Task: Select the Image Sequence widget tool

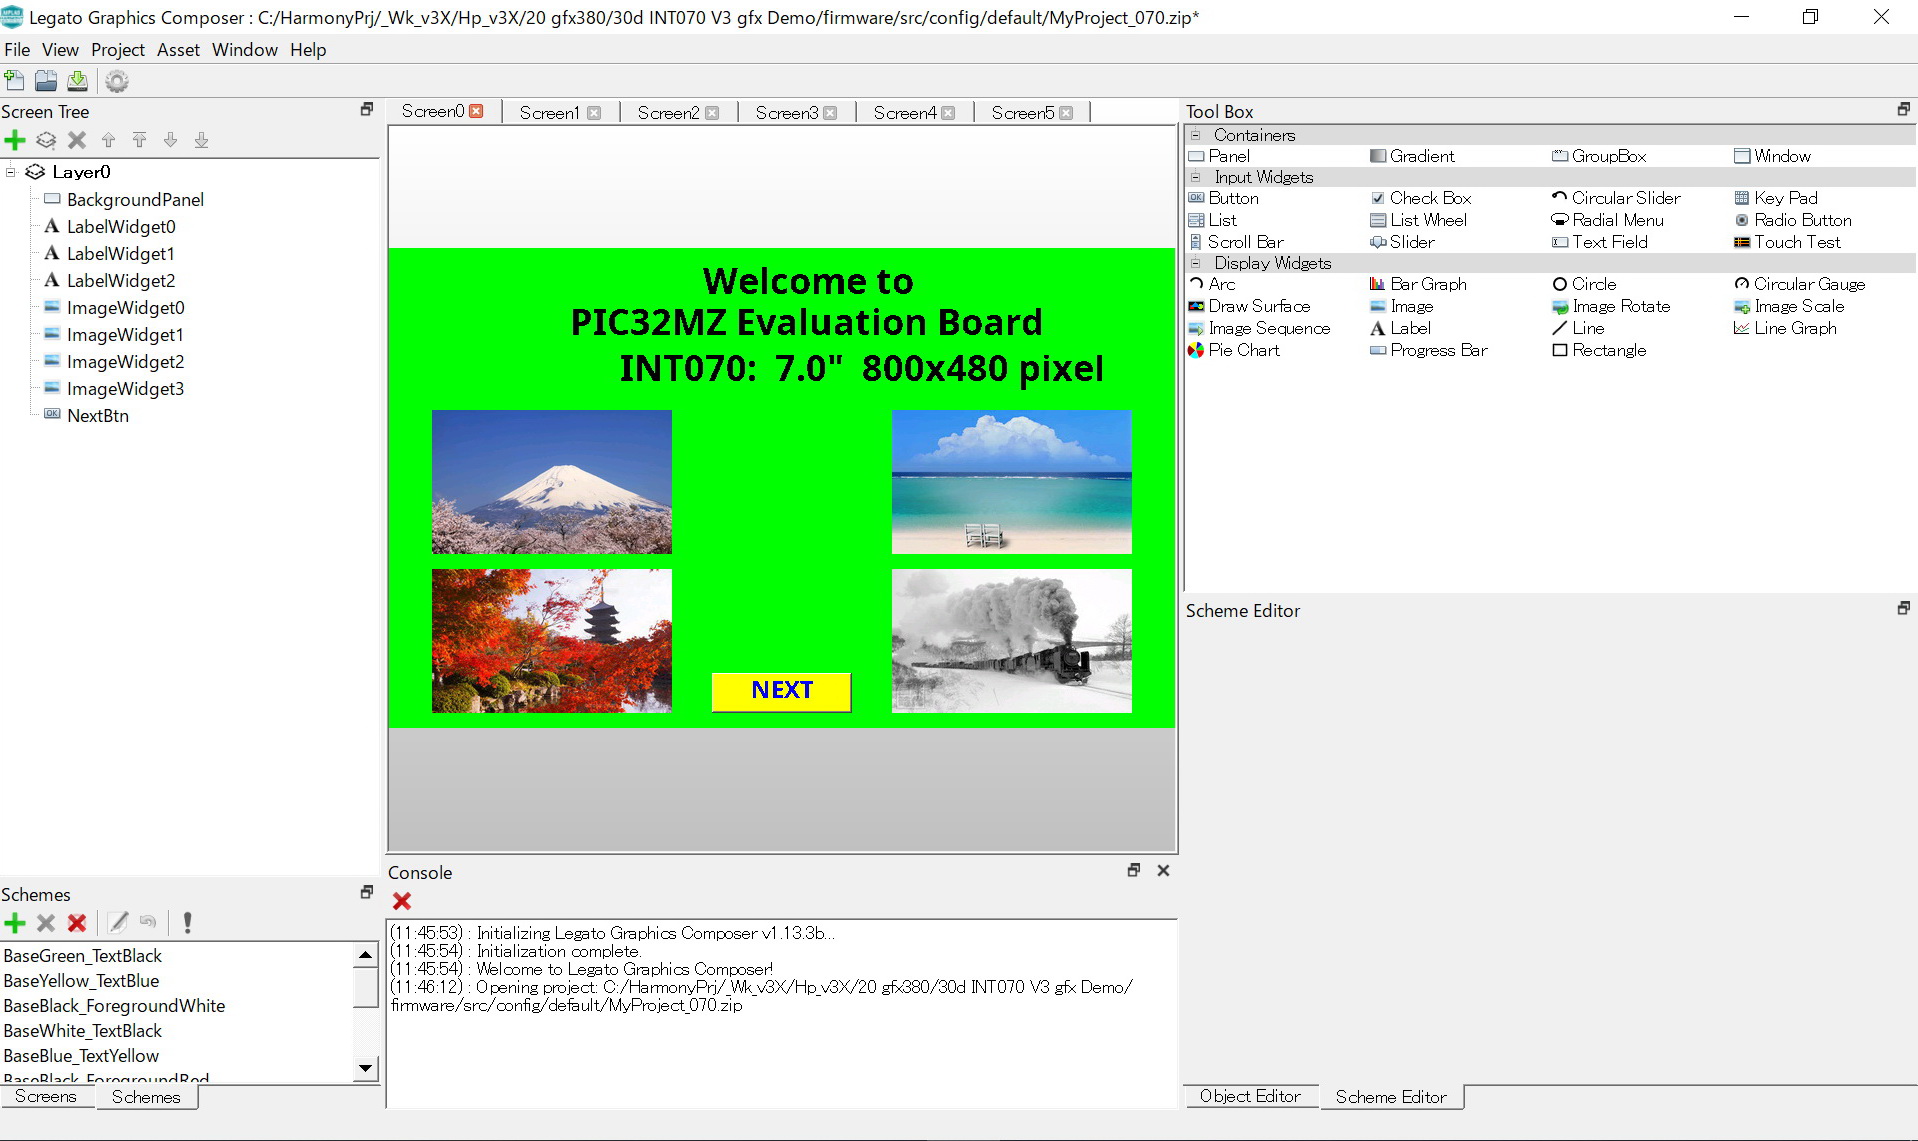Action: (1259, 328)
